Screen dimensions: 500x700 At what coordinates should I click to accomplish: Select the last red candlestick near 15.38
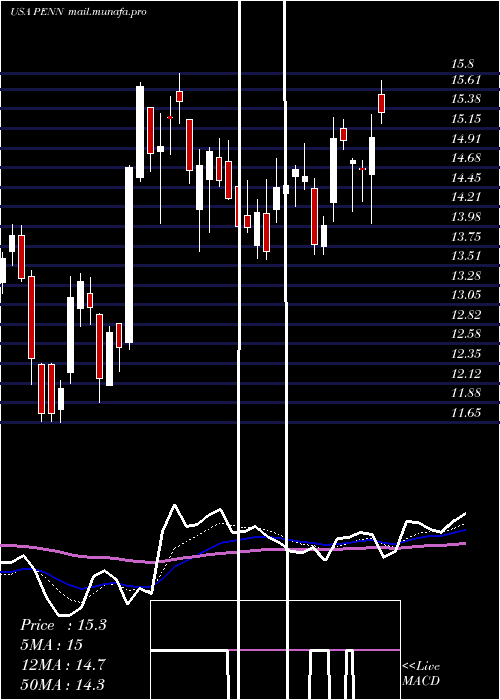click(x=381, y=103)
